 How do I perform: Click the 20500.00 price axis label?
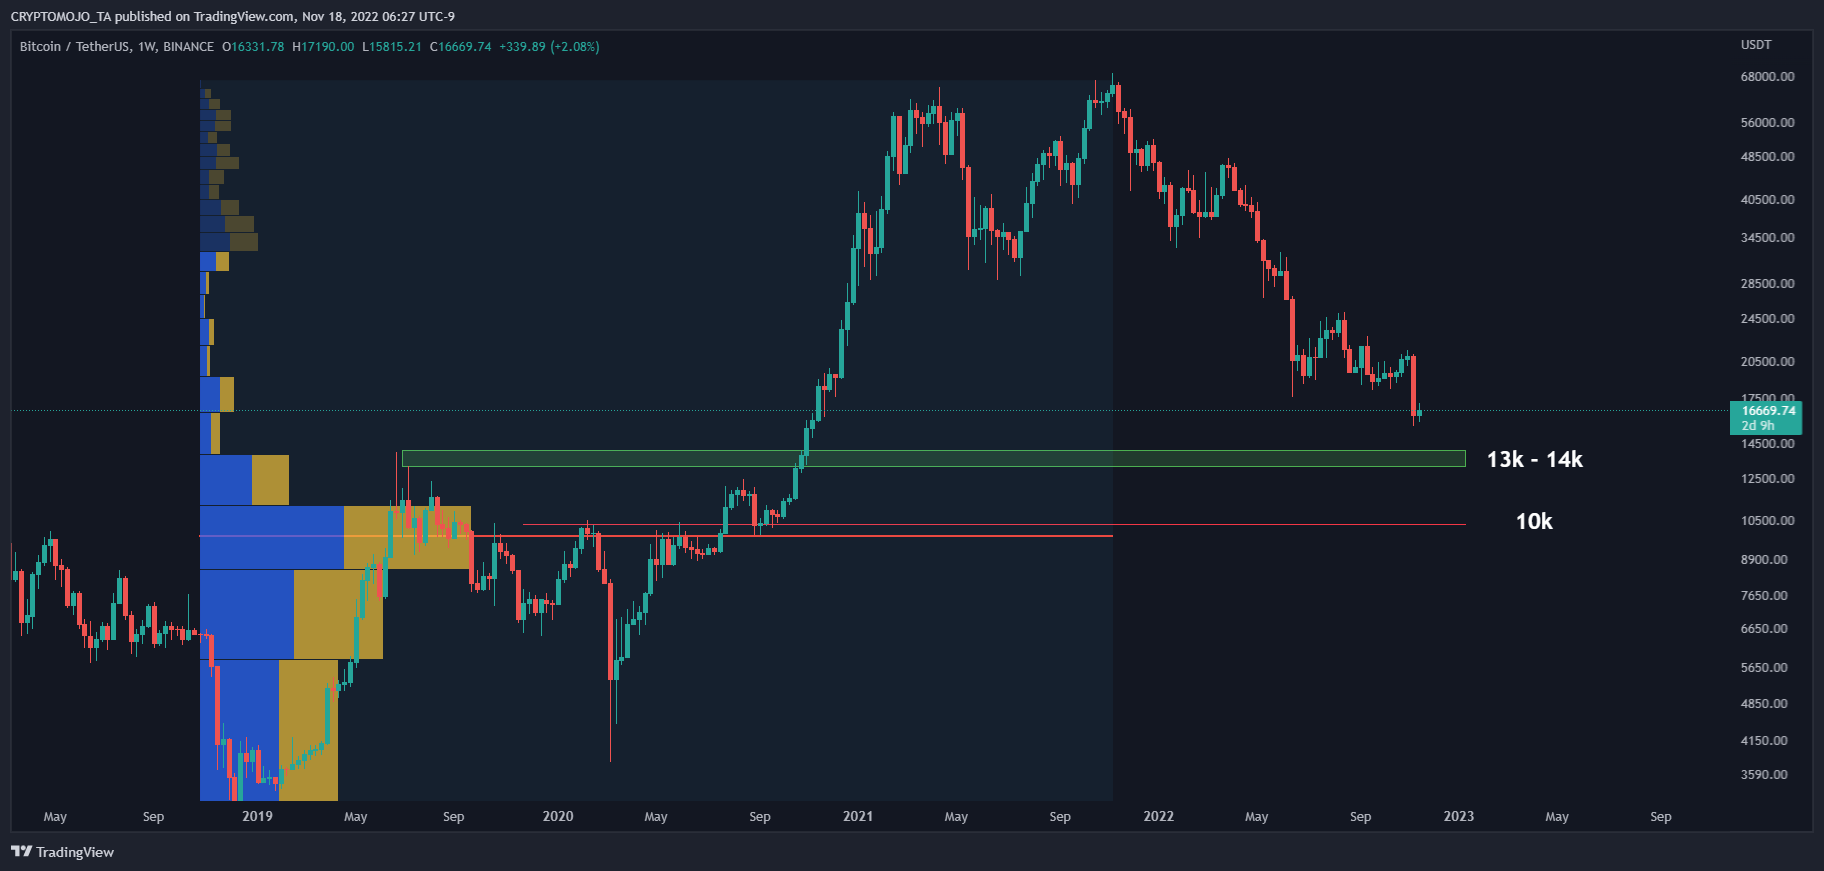(x=1767, y=362)
